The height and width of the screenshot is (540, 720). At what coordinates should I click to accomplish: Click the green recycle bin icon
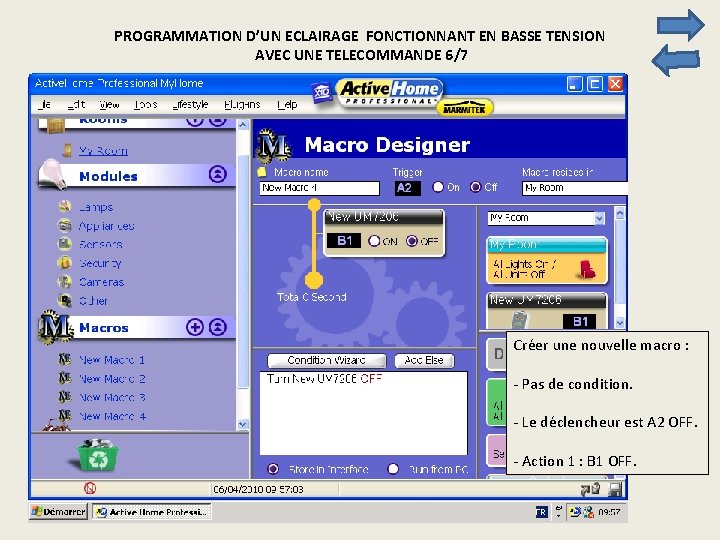[x=98, y=455]
